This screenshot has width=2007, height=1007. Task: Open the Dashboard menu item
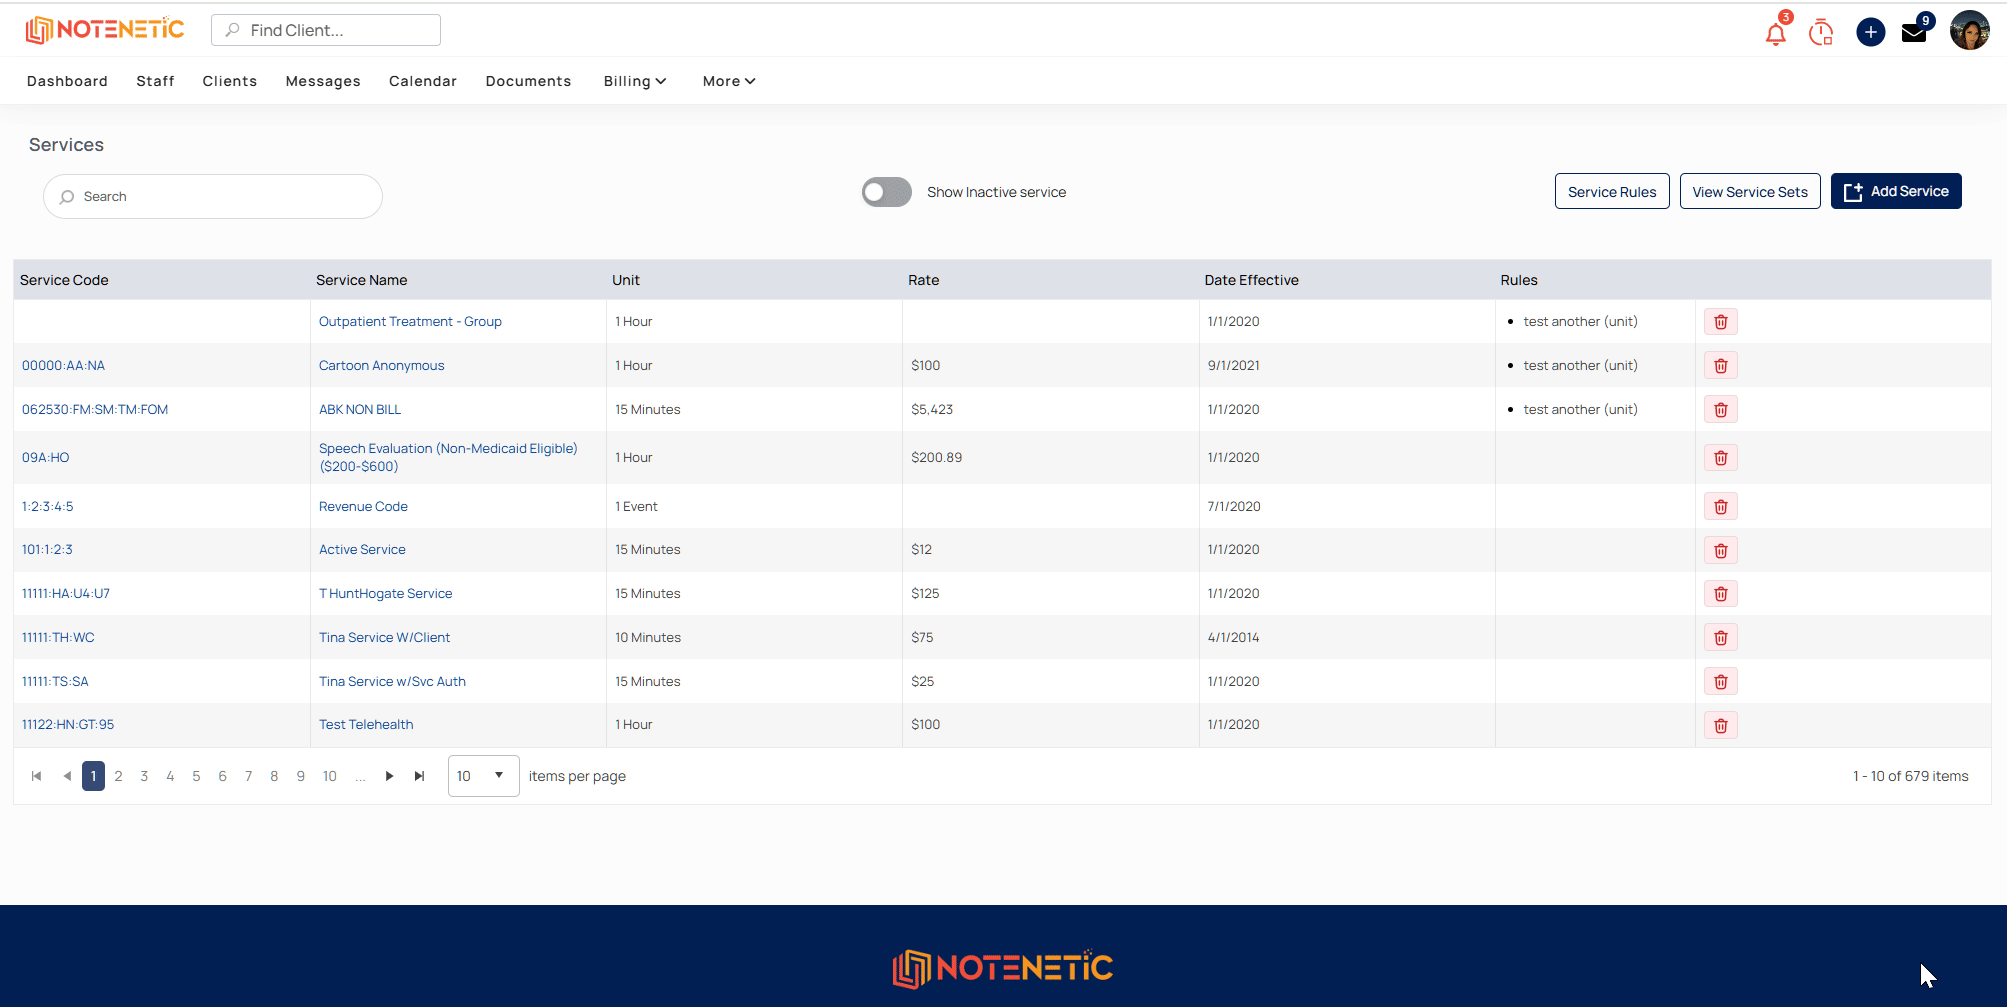(x=67, y=81)
